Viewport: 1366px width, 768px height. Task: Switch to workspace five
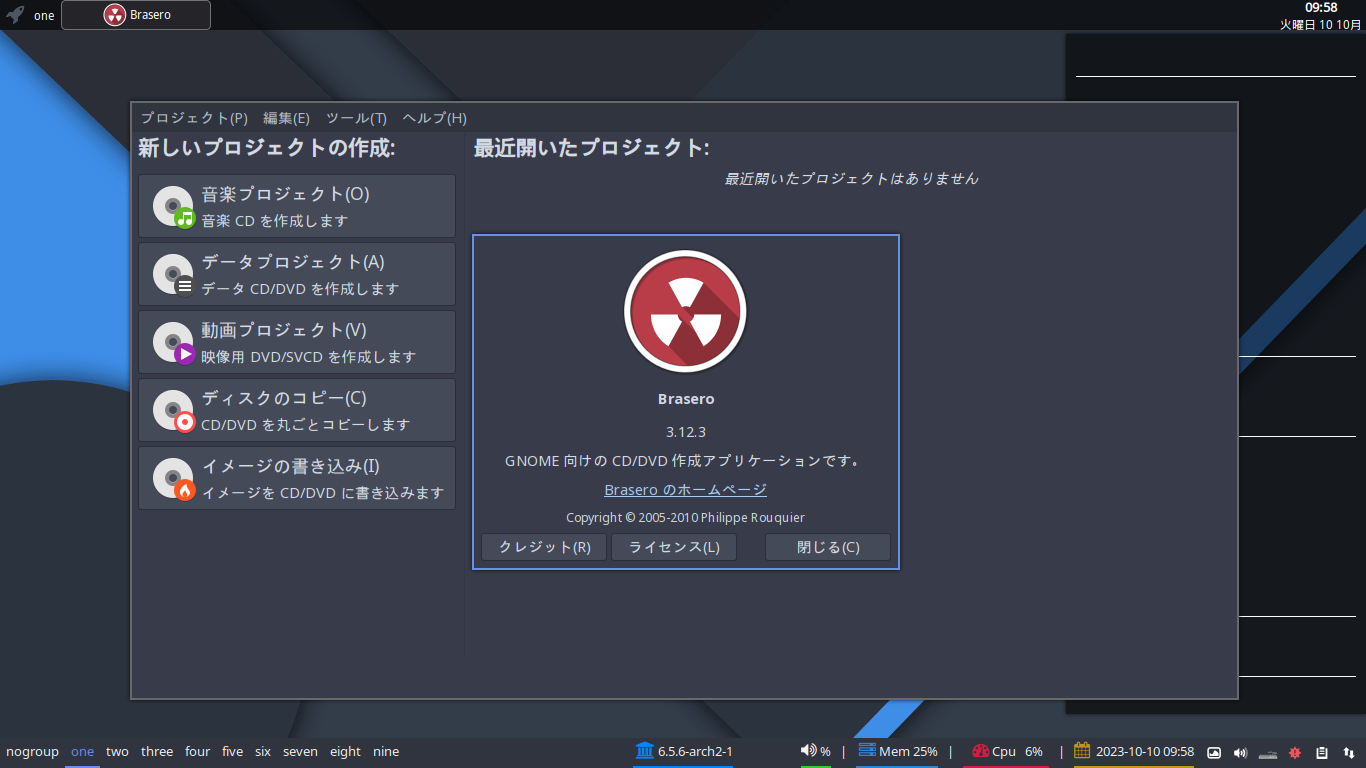pos(232,751)
